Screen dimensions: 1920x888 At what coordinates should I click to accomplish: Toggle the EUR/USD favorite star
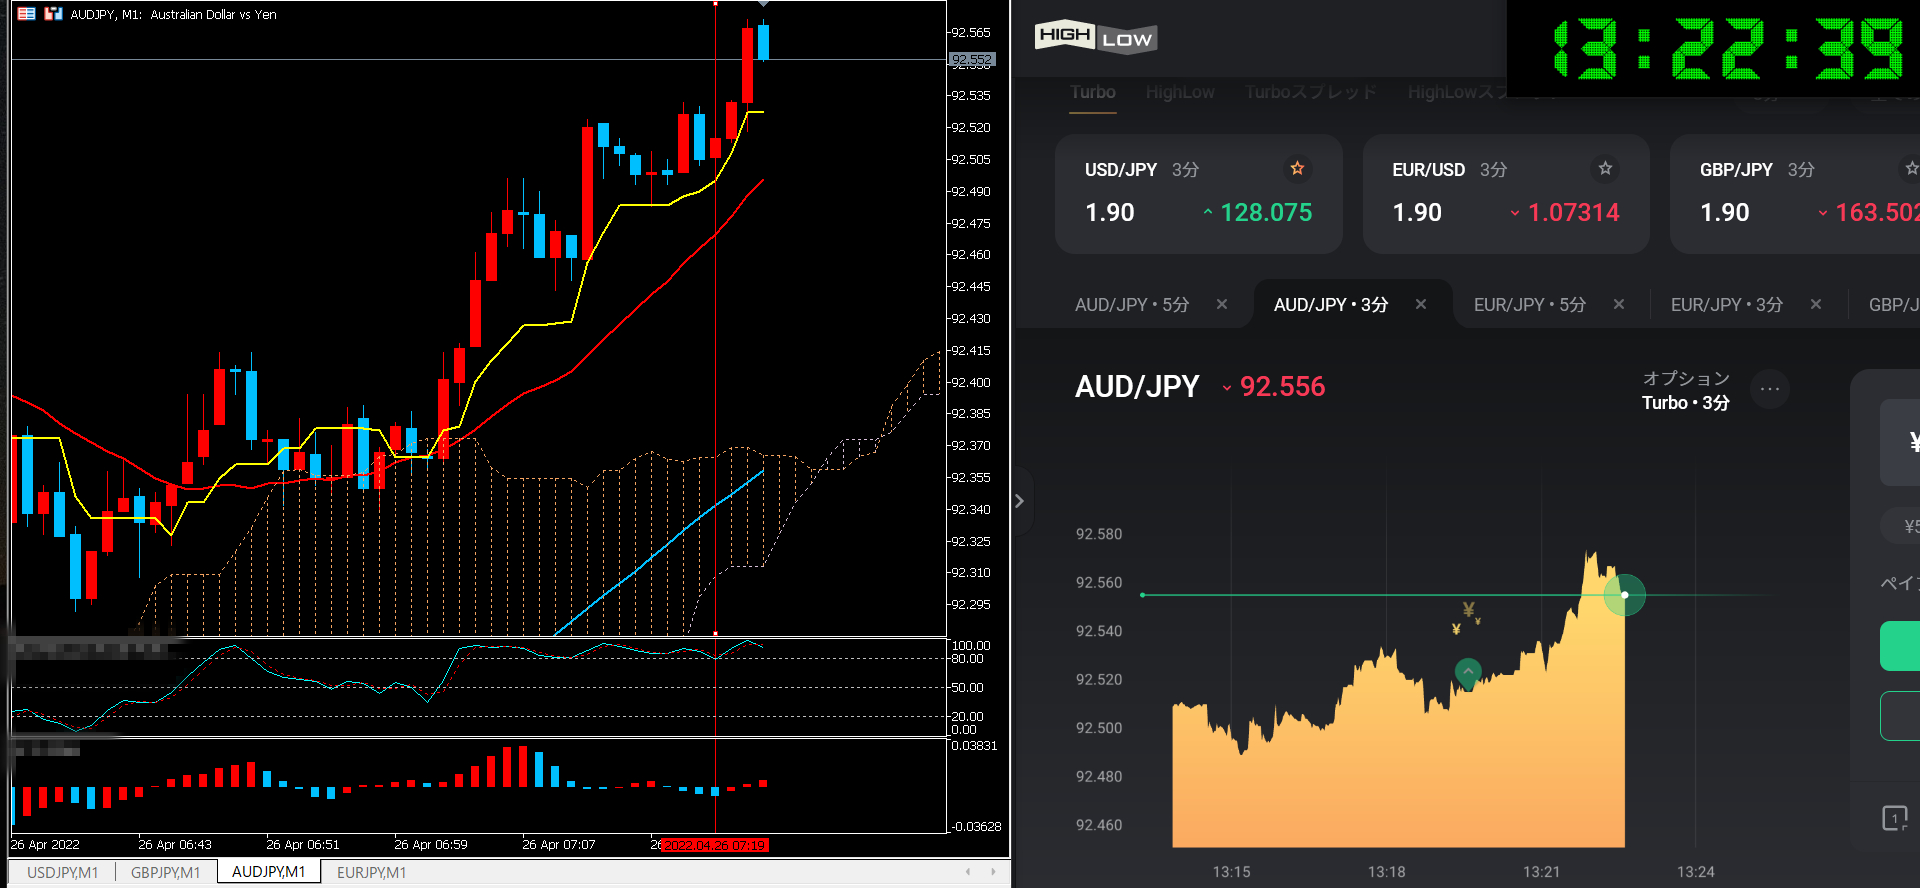[x=1605, y=168]
